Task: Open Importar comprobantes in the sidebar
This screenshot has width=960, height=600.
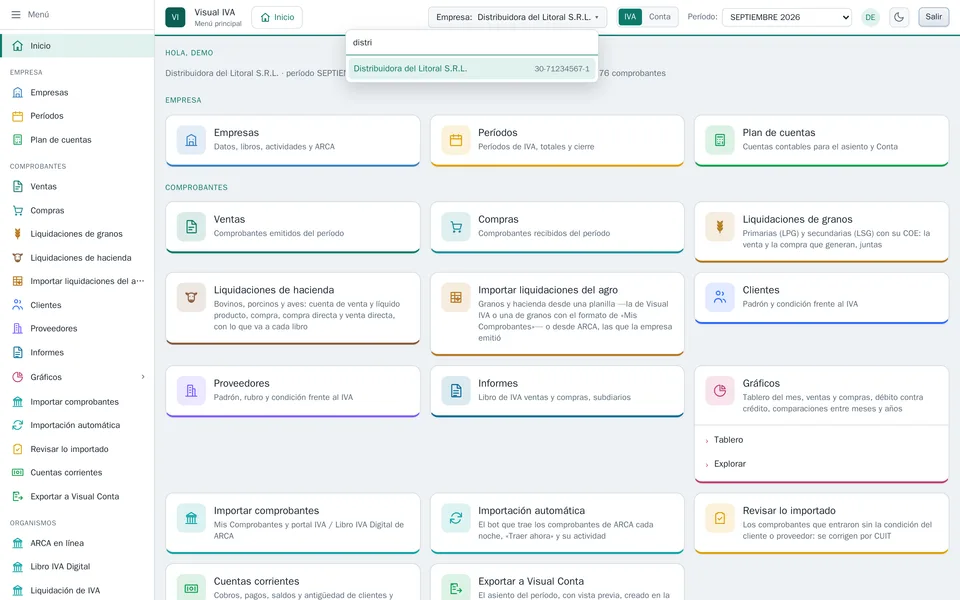Action: (x=77, y=402)
